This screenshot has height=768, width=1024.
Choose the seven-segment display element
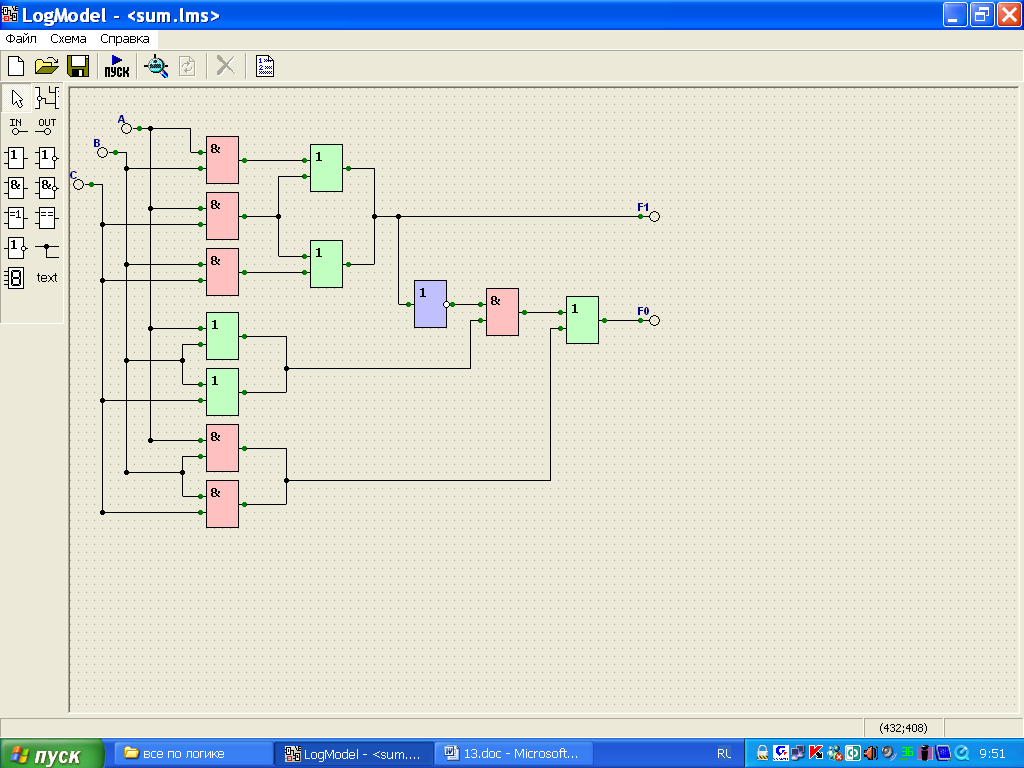(x=14, y=278)
